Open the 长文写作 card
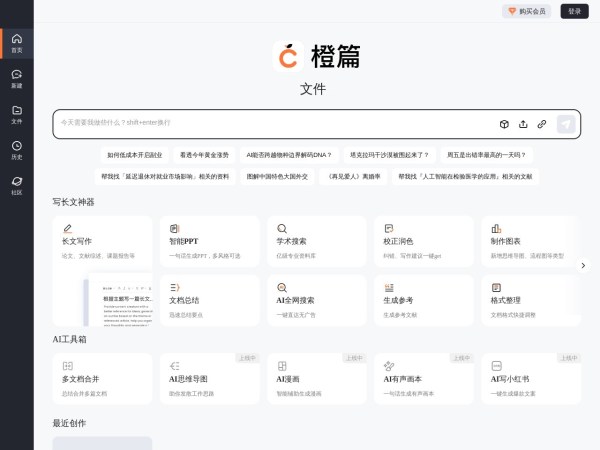The image size is (600, 450). pos(102,240)
